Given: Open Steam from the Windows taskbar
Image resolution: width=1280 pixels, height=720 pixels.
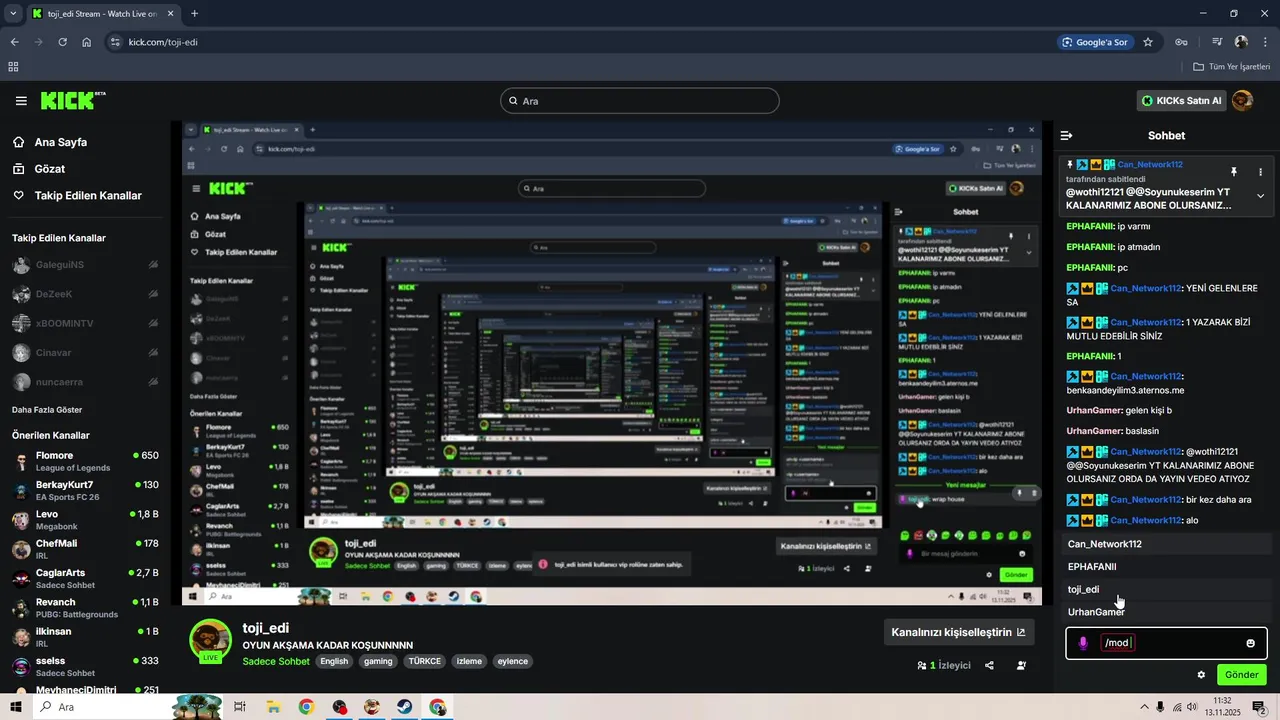Looking at the screenshot, I should coord(404,707).
